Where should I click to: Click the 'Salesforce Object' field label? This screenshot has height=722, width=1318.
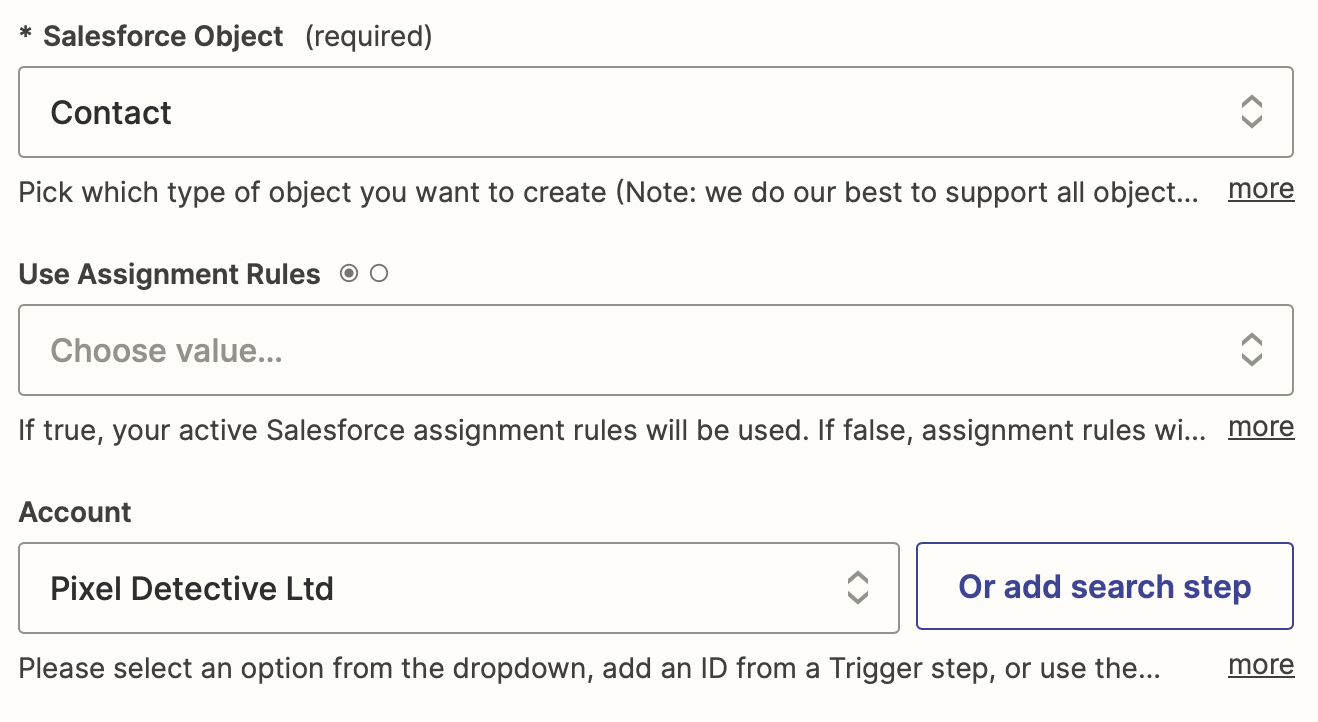(x=164, y=37)
